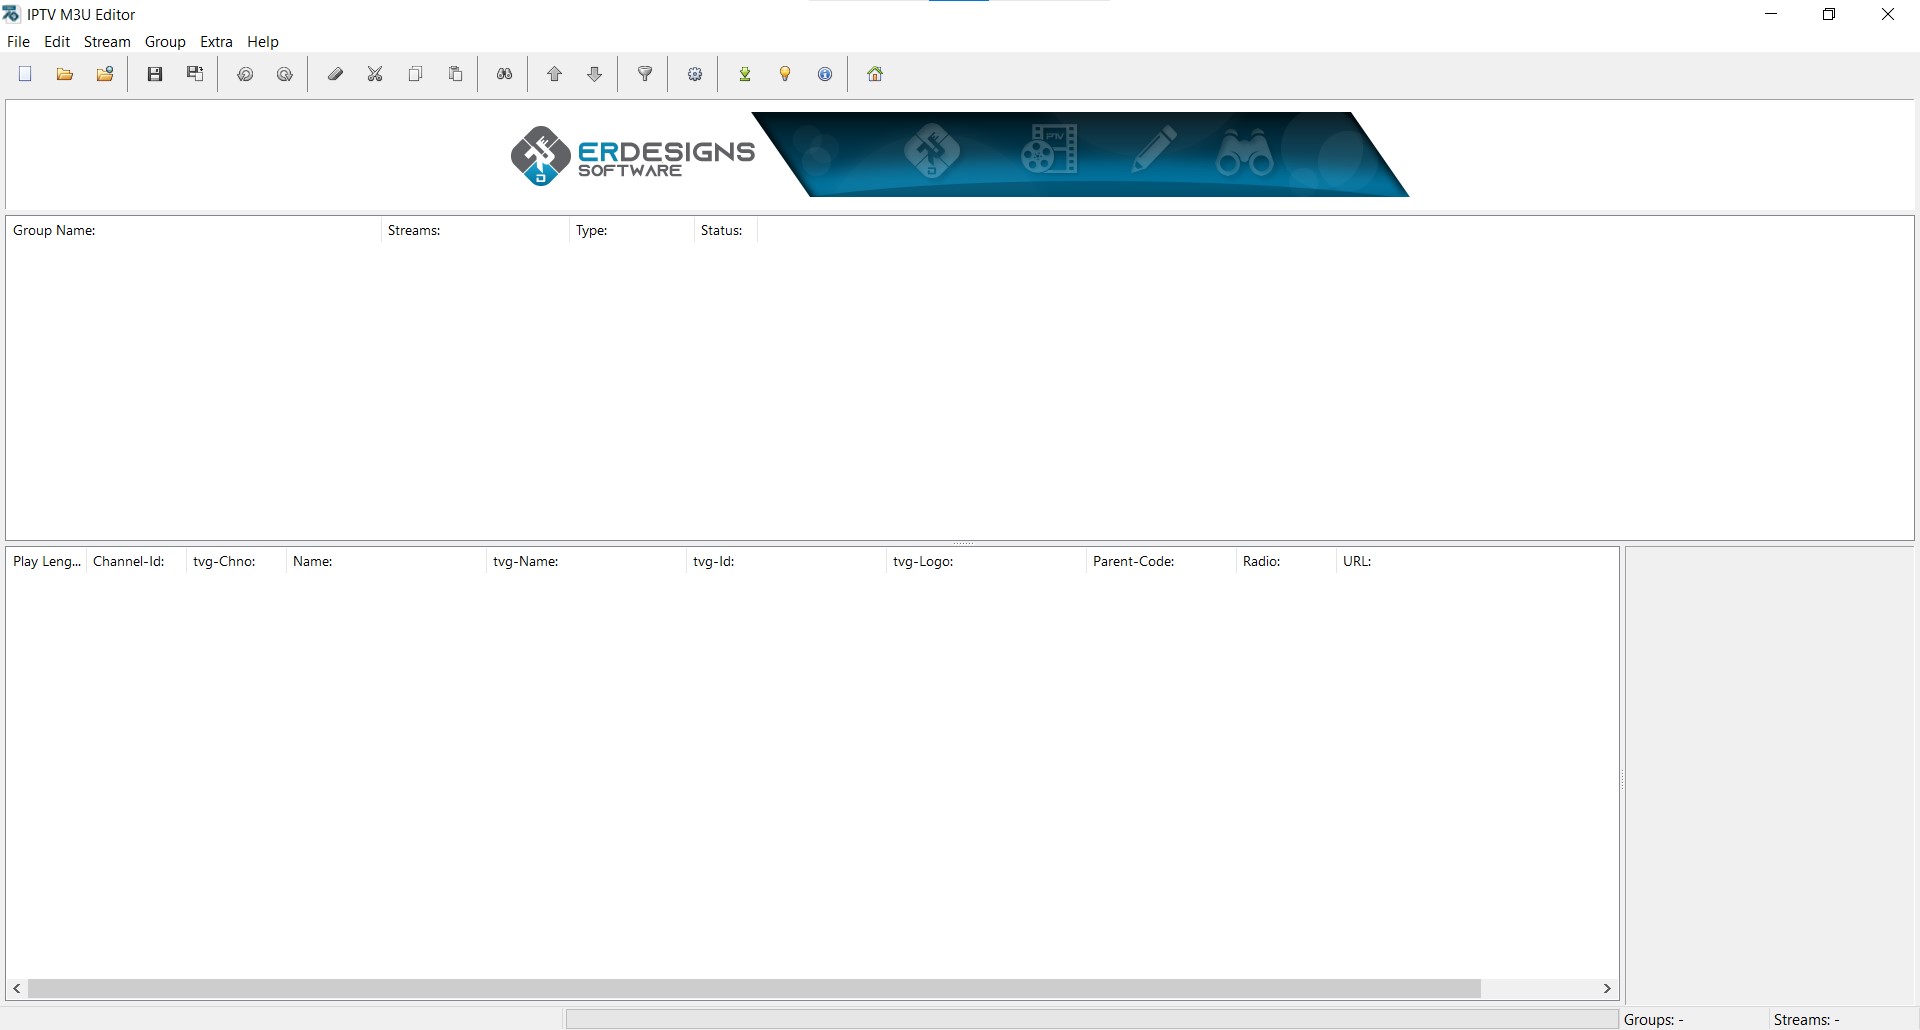The height and width of the screenshot is (1030, 1920).
Task: Open the Extra menu
Action: pyautogui.click(x=216, y=42)
